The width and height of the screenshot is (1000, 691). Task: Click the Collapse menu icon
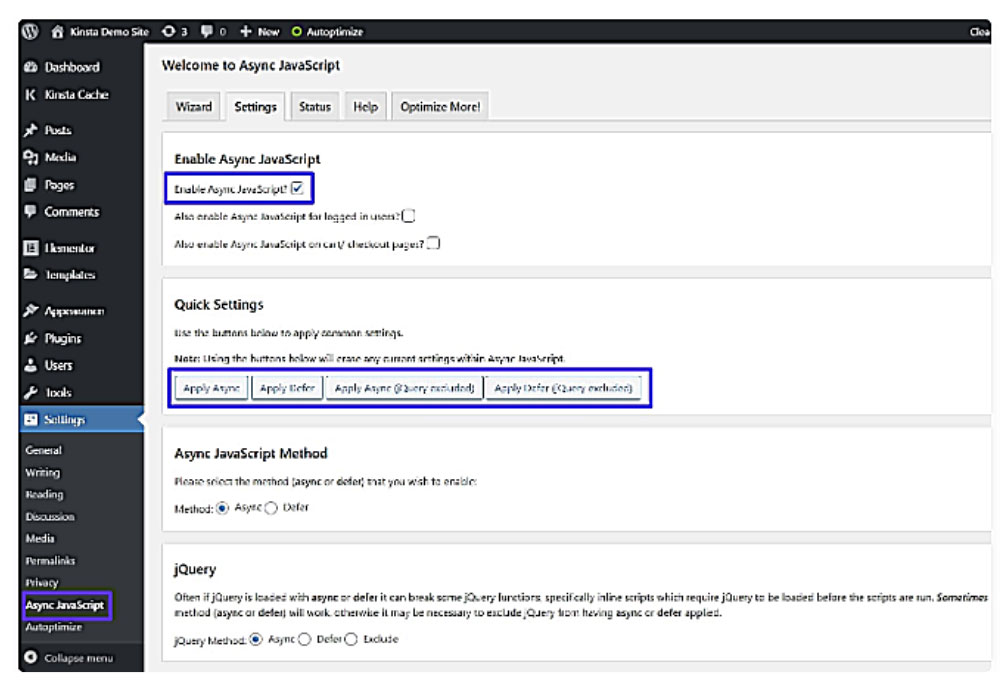point(30,658)
